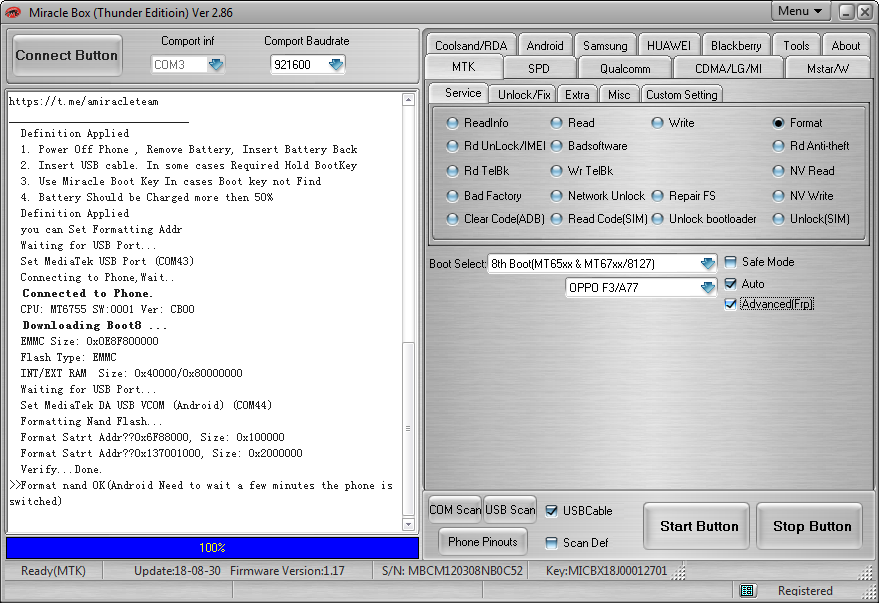Screen dimensions: 879x603
Task: Switch to the HUAWEI tab
Action: pyautogui.click(x=669, y=45)
